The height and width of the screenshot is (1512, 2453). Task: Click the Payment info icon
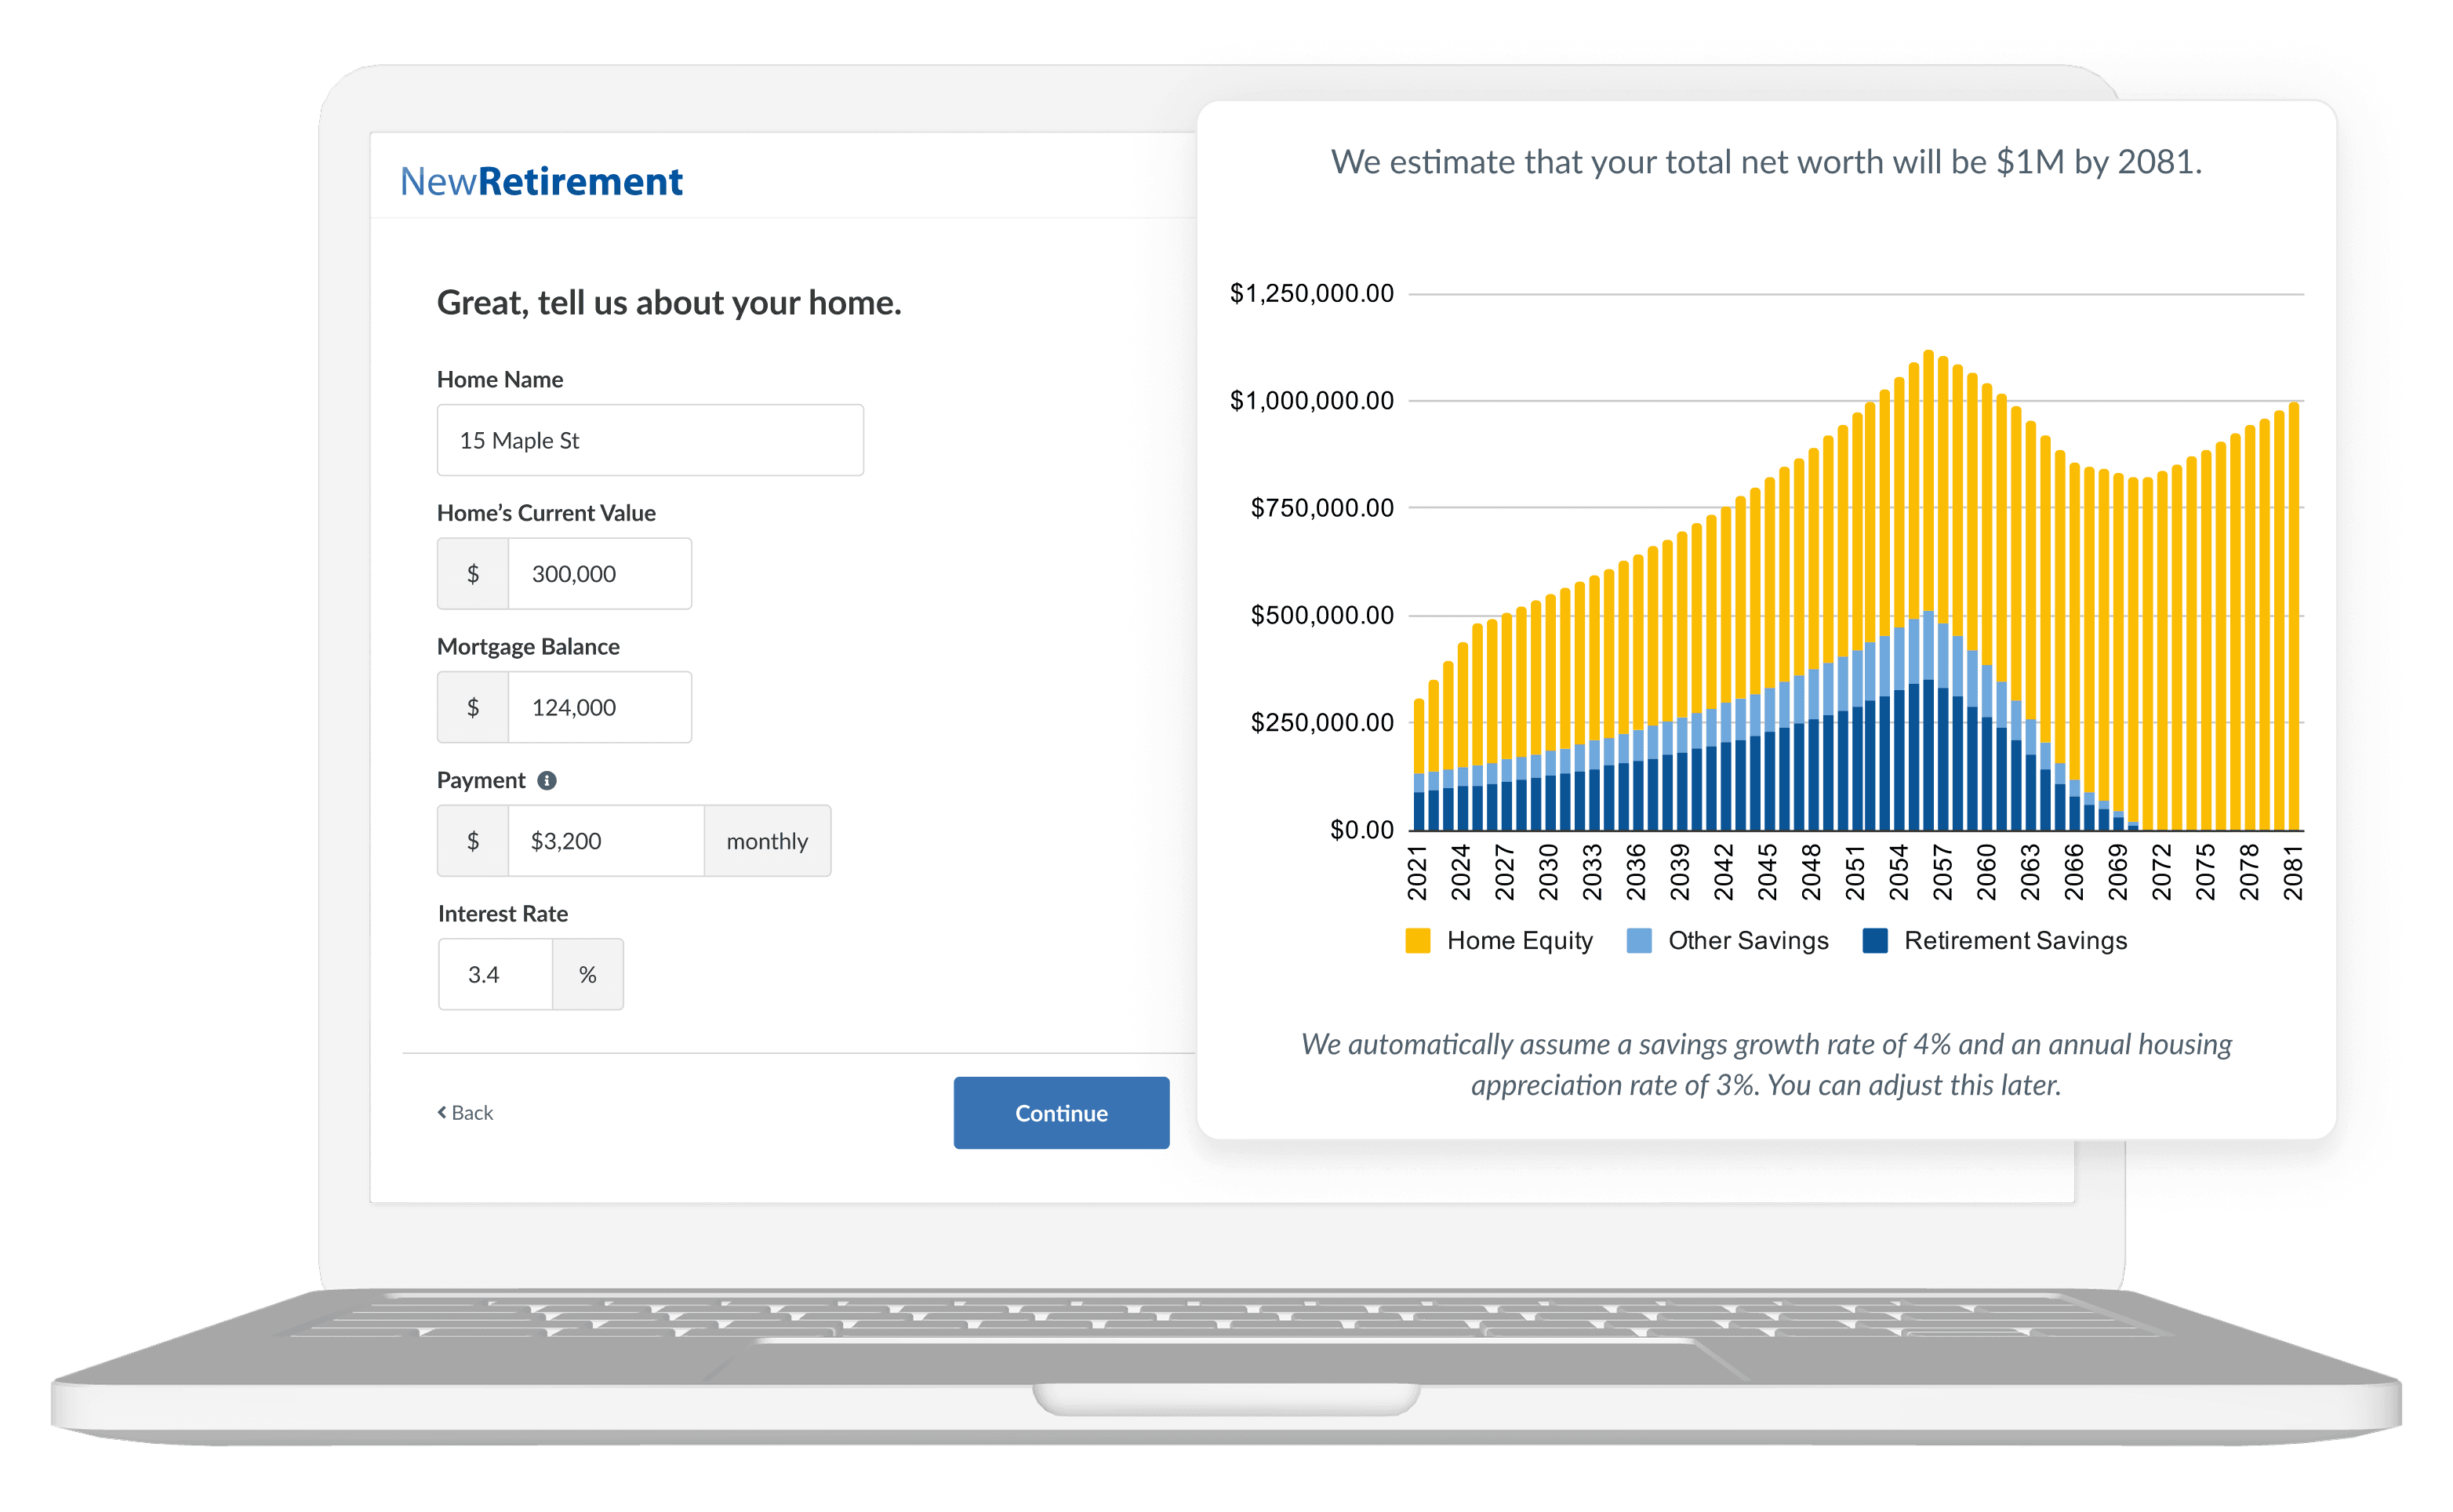click(546, 781)
